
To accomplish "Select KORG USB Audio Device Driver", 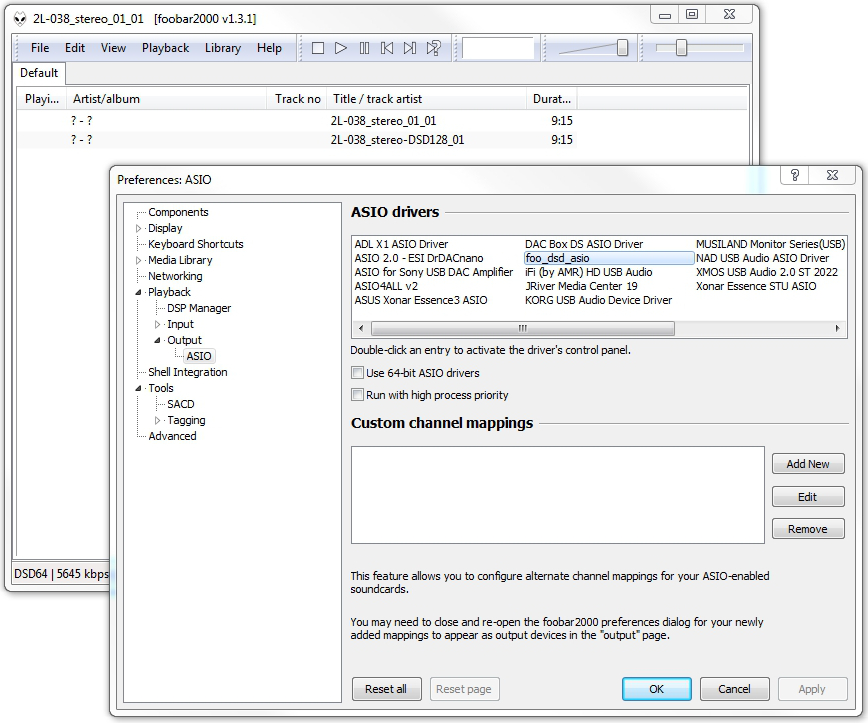I will tap(598, 300).
